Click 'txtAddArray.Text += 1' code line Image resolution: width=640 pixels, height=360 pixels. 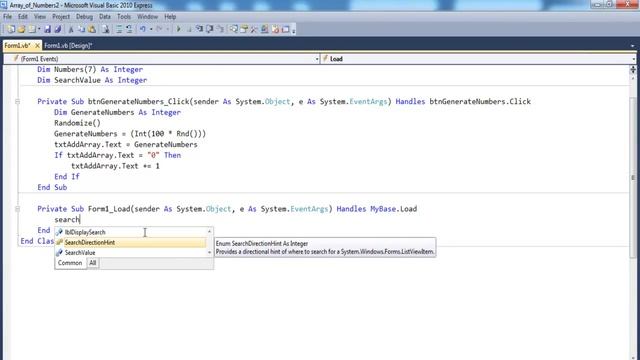point(116,166)
